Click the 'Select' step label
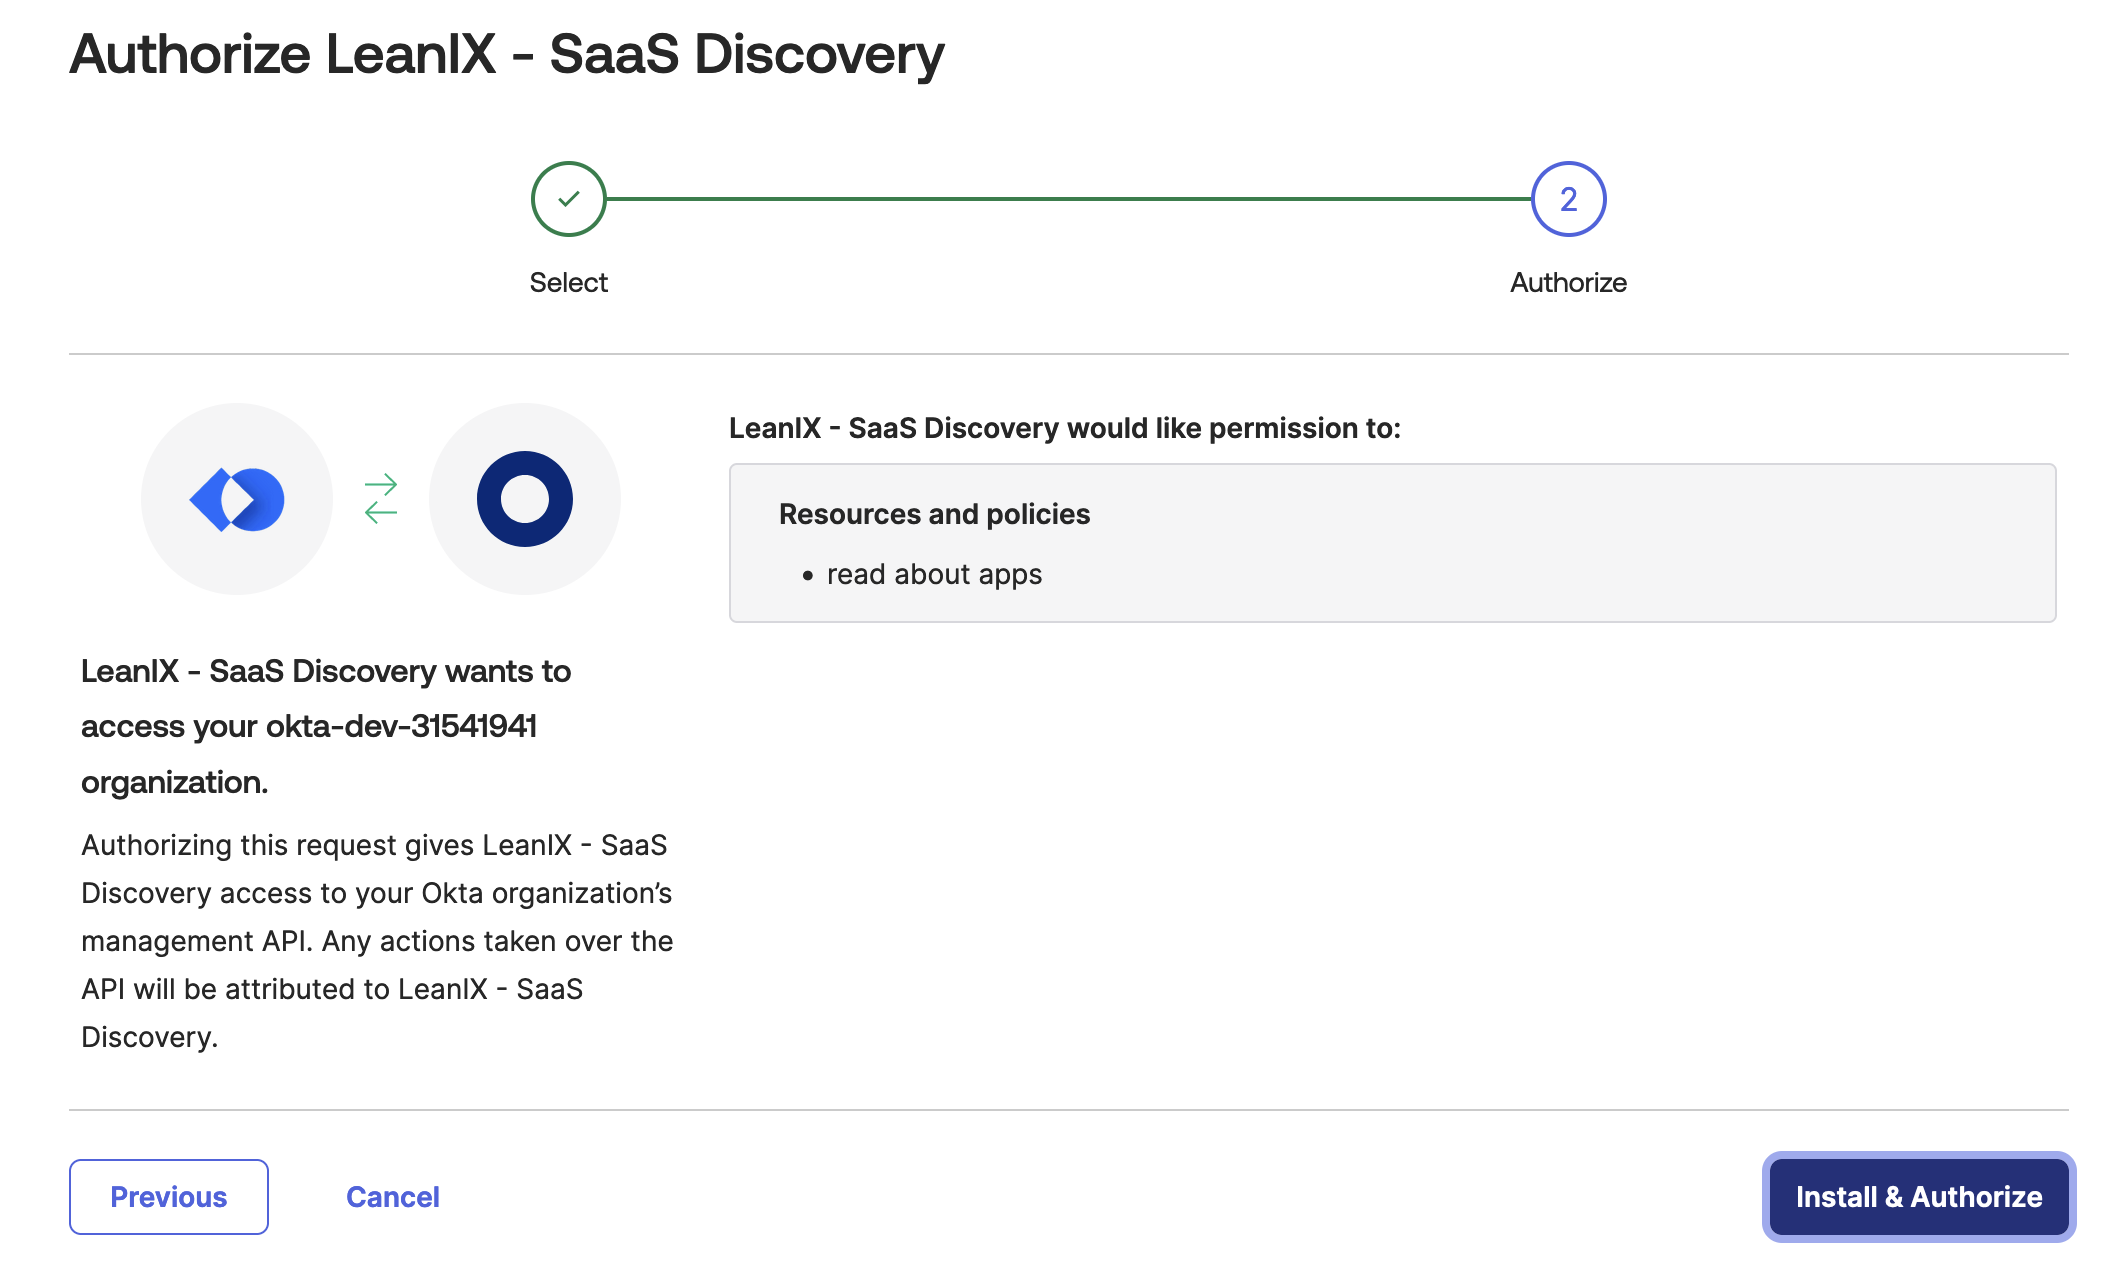 point(568,283)
